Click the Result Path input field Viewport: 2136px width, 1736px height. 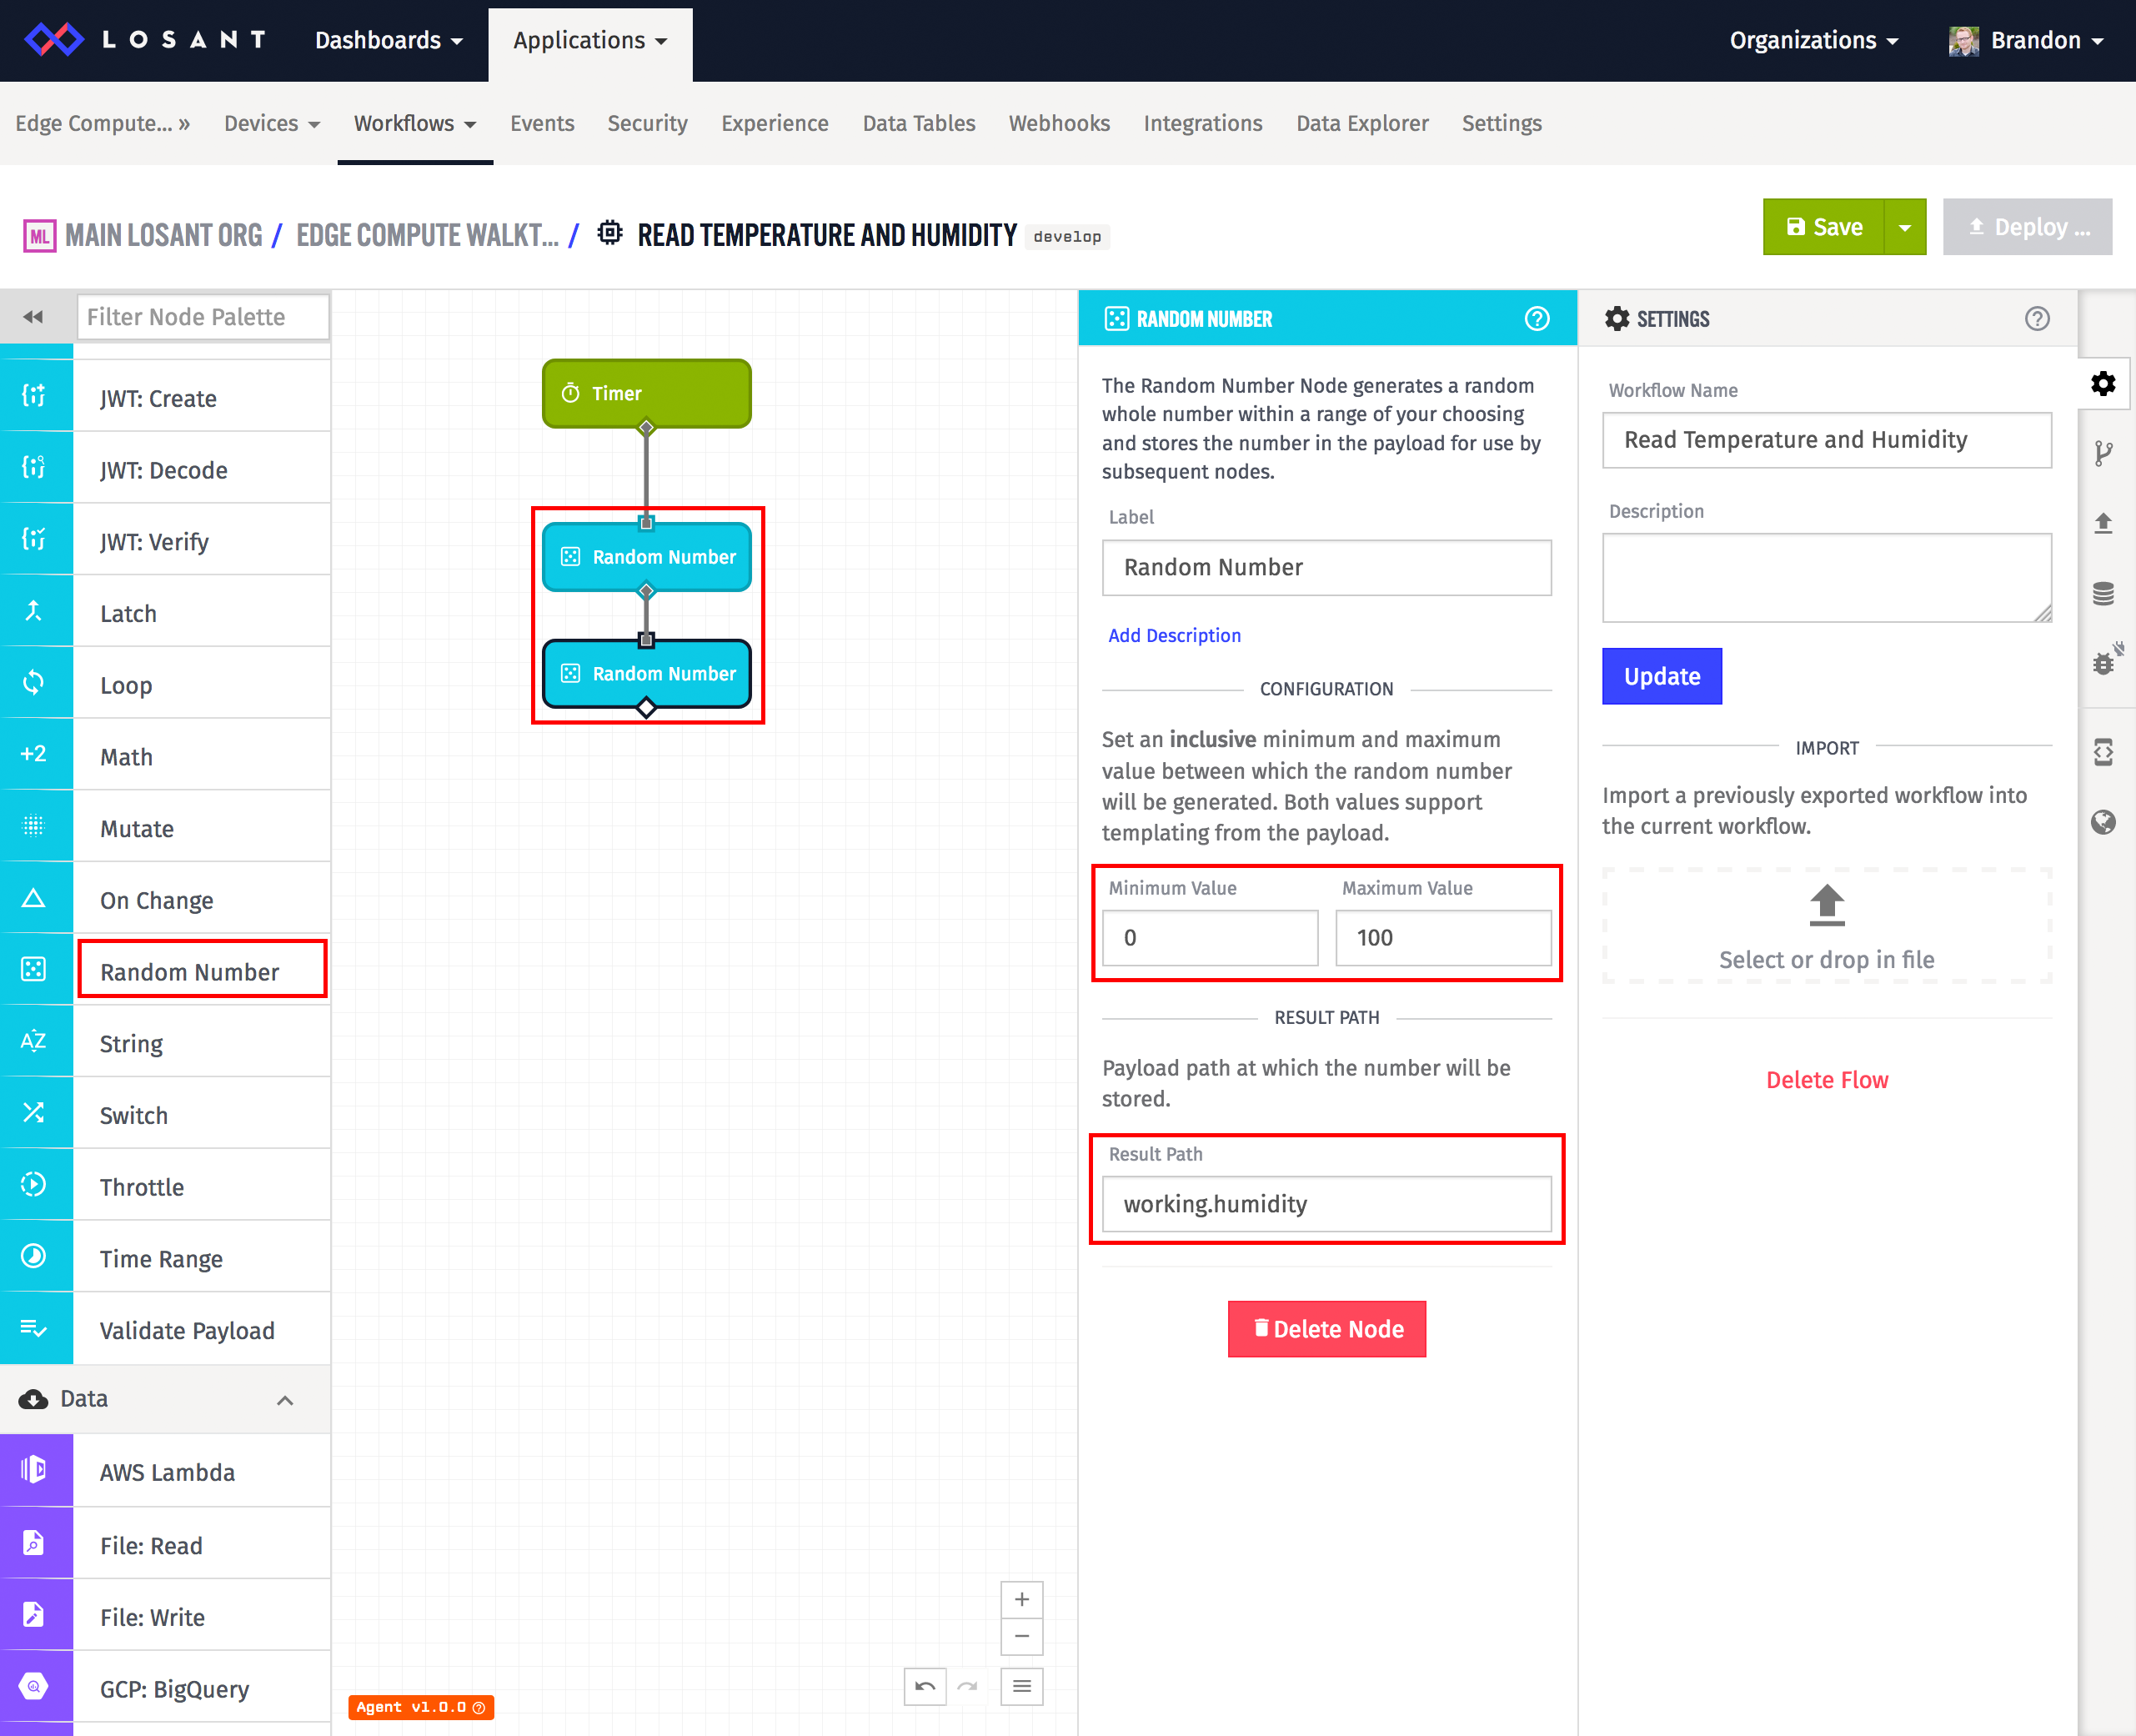pyautogui.click(x=1326, y=1204)
